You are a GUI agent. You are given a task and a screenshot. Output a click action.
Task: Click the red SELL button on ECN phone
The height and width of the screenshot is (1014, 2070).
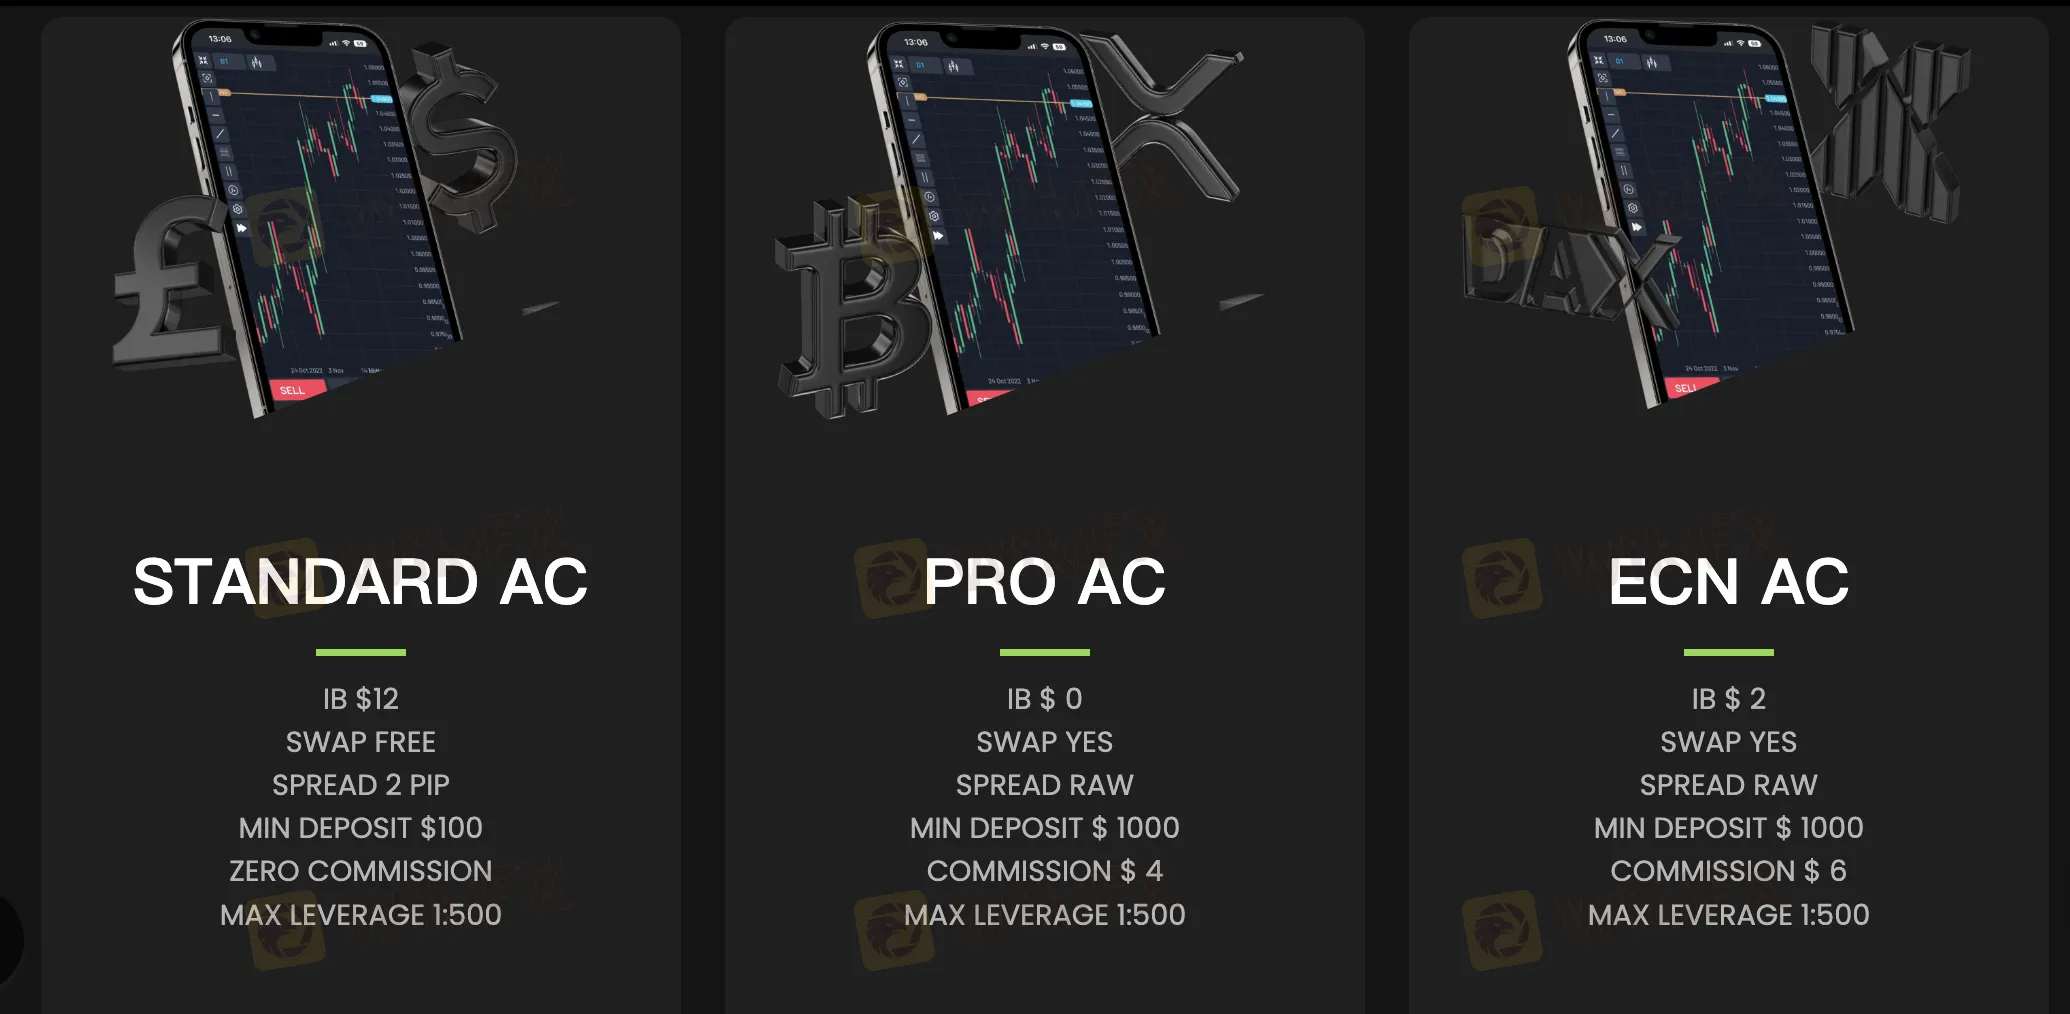(x=1688, y=388)
